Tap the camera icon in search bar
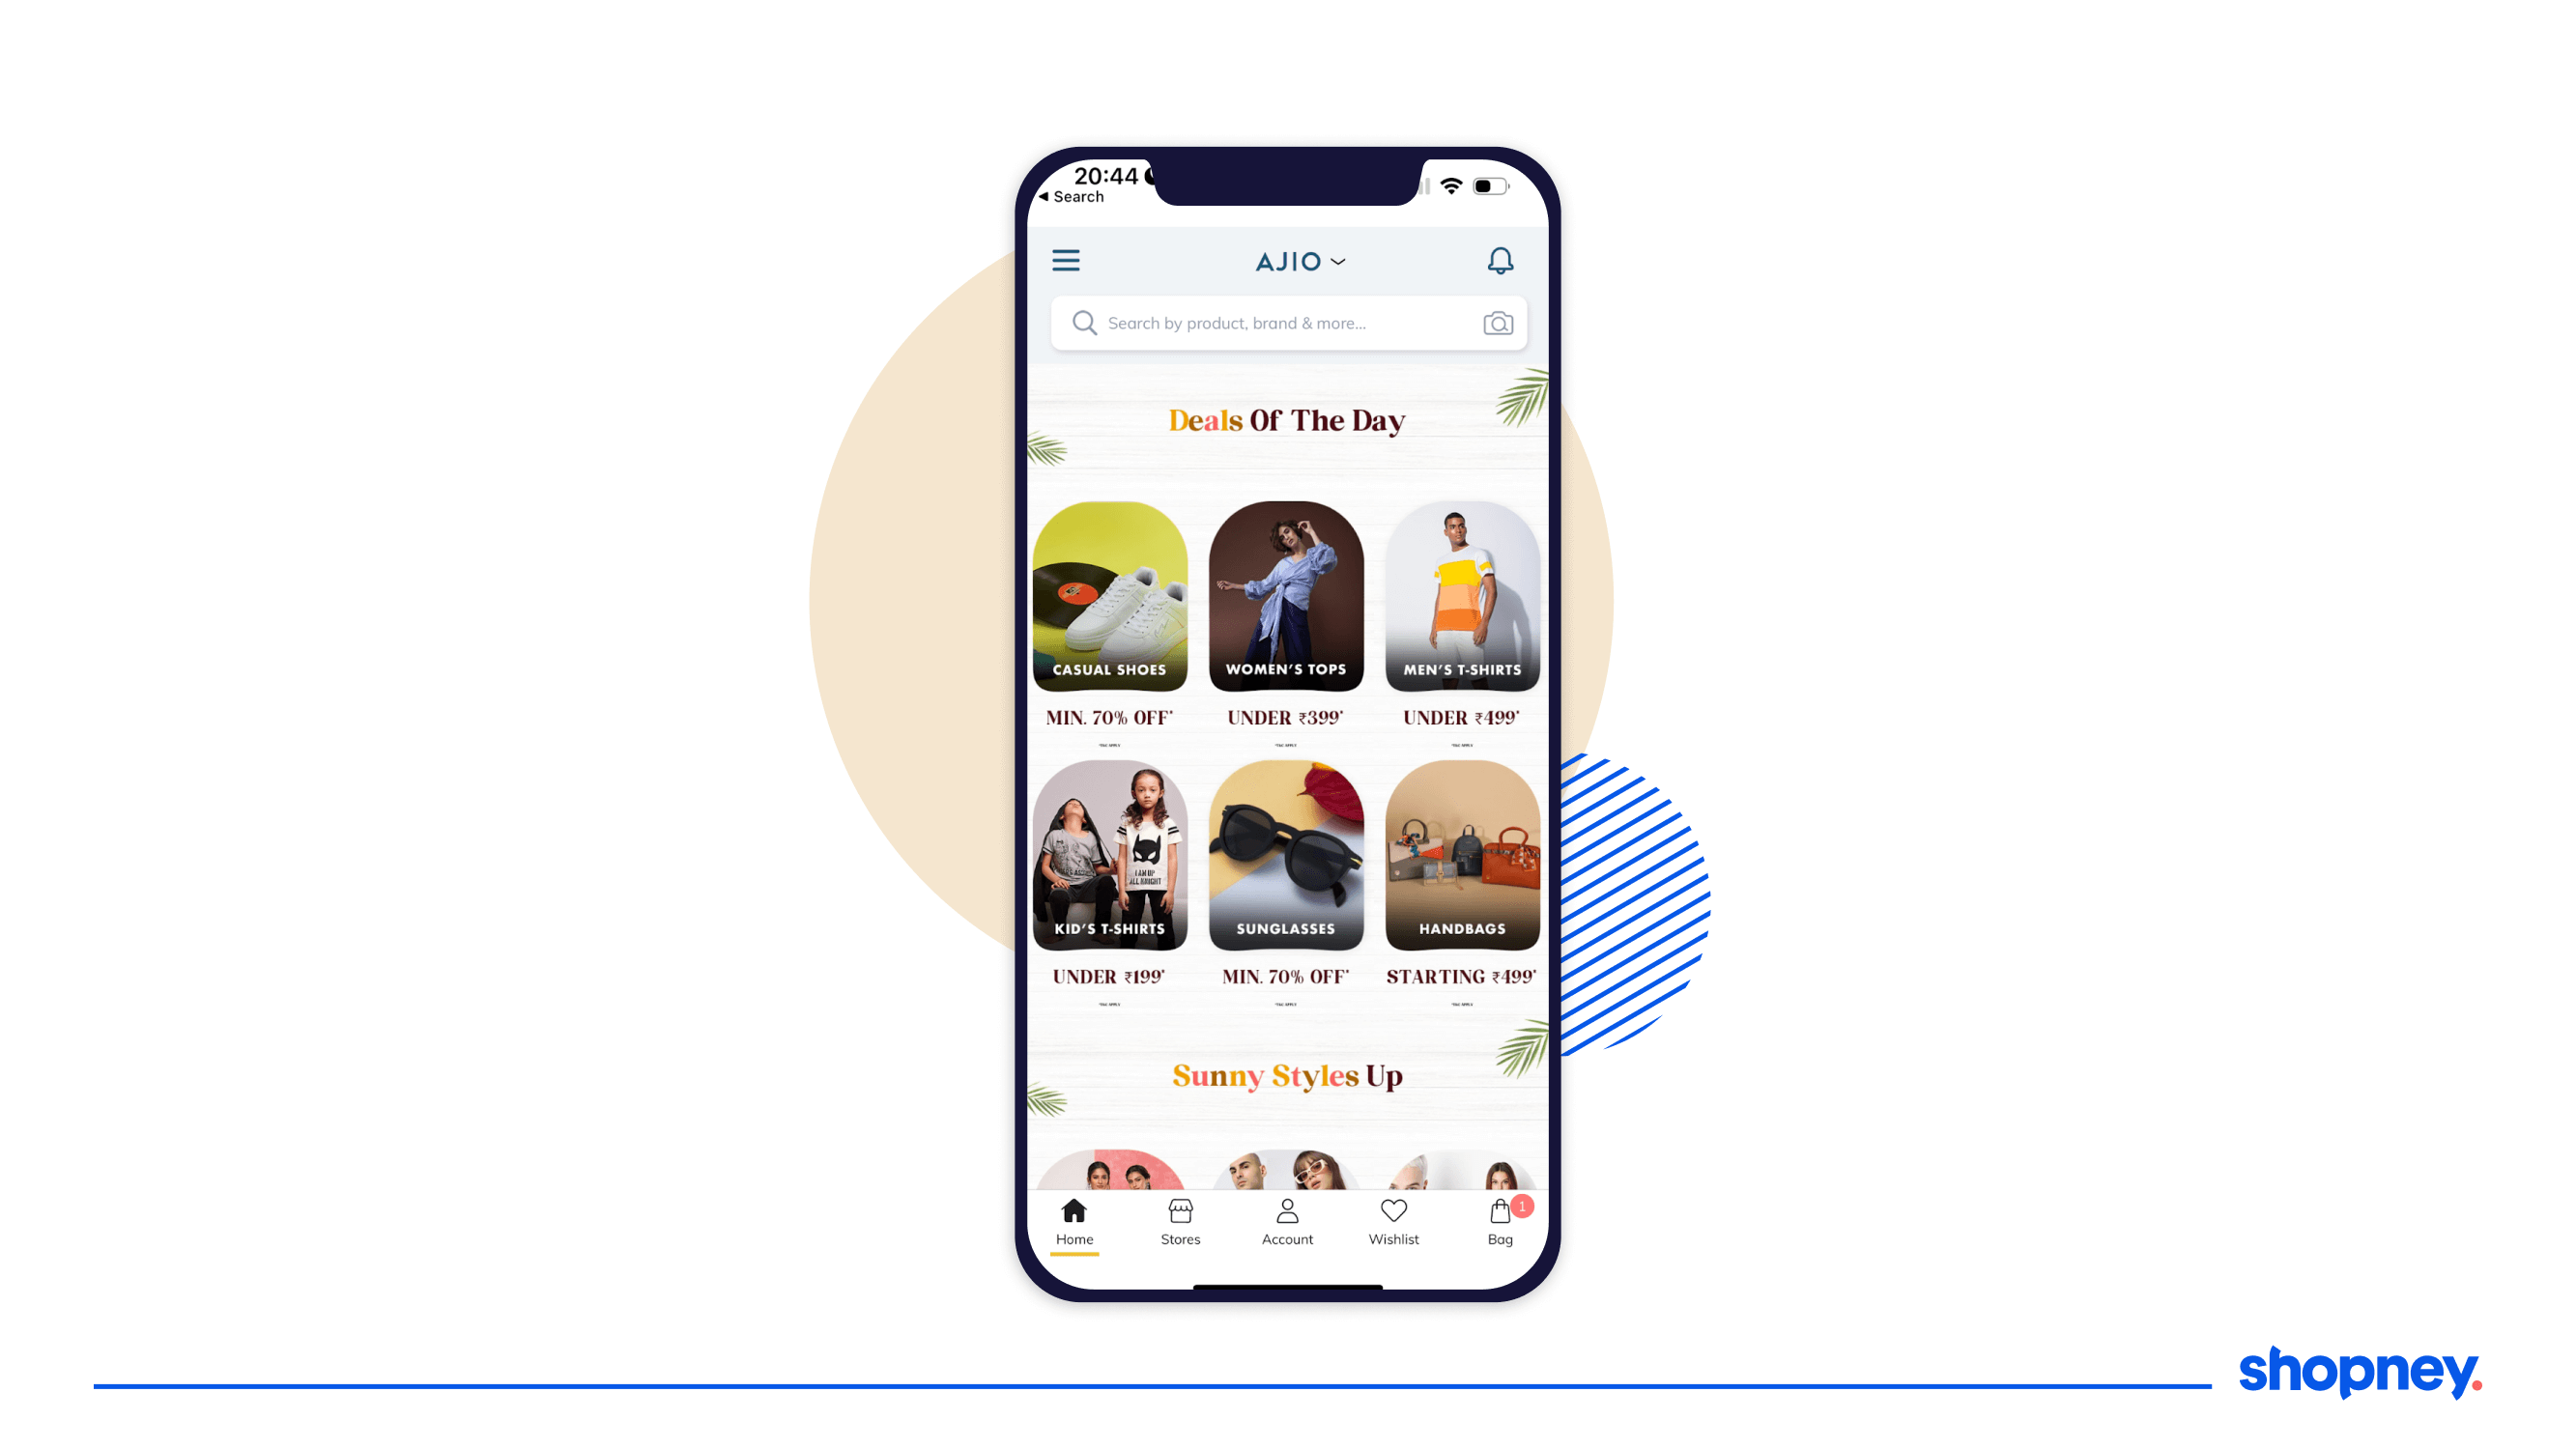 click(1497, 322)
